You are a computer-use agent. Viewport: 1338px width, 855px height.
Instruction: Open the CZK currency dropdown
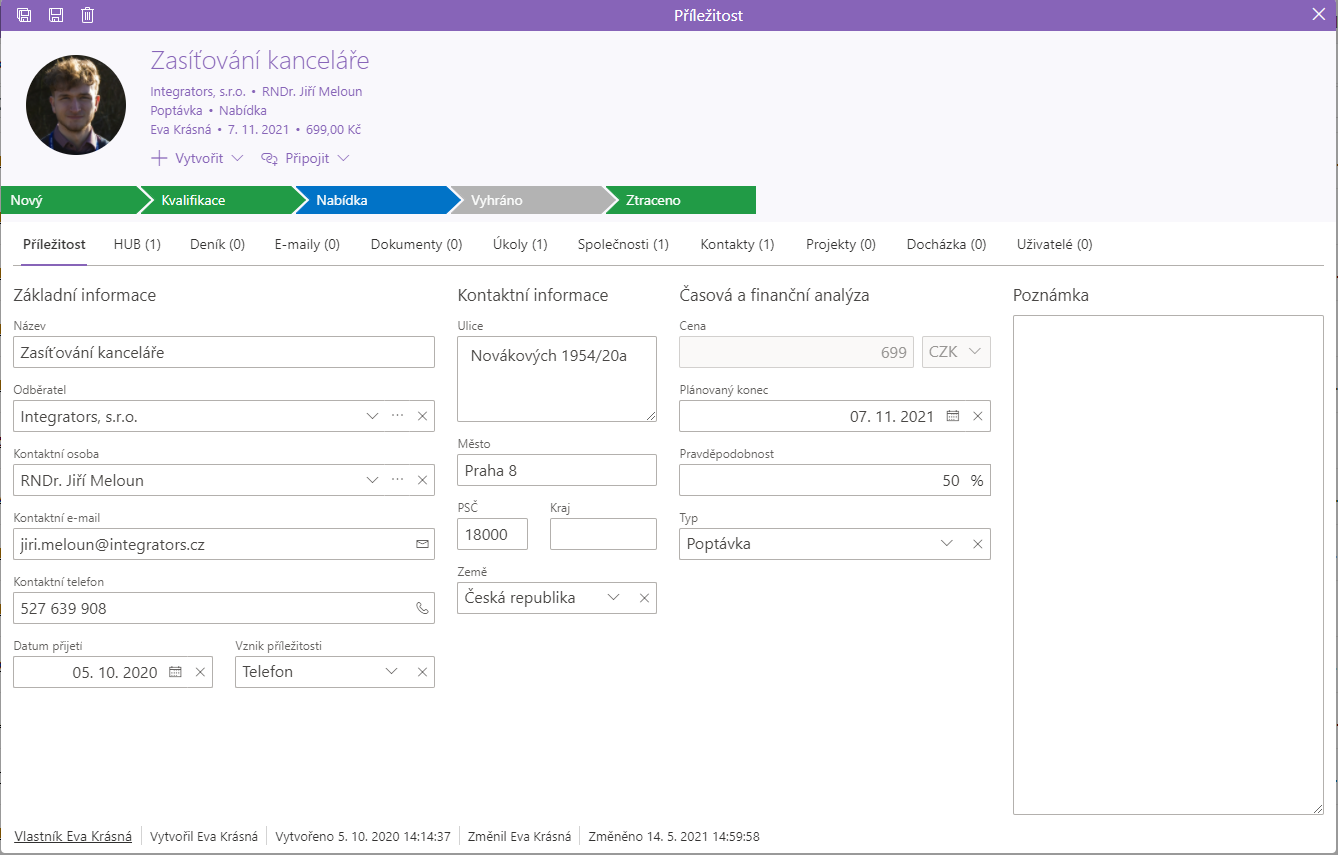pos(956,352)
